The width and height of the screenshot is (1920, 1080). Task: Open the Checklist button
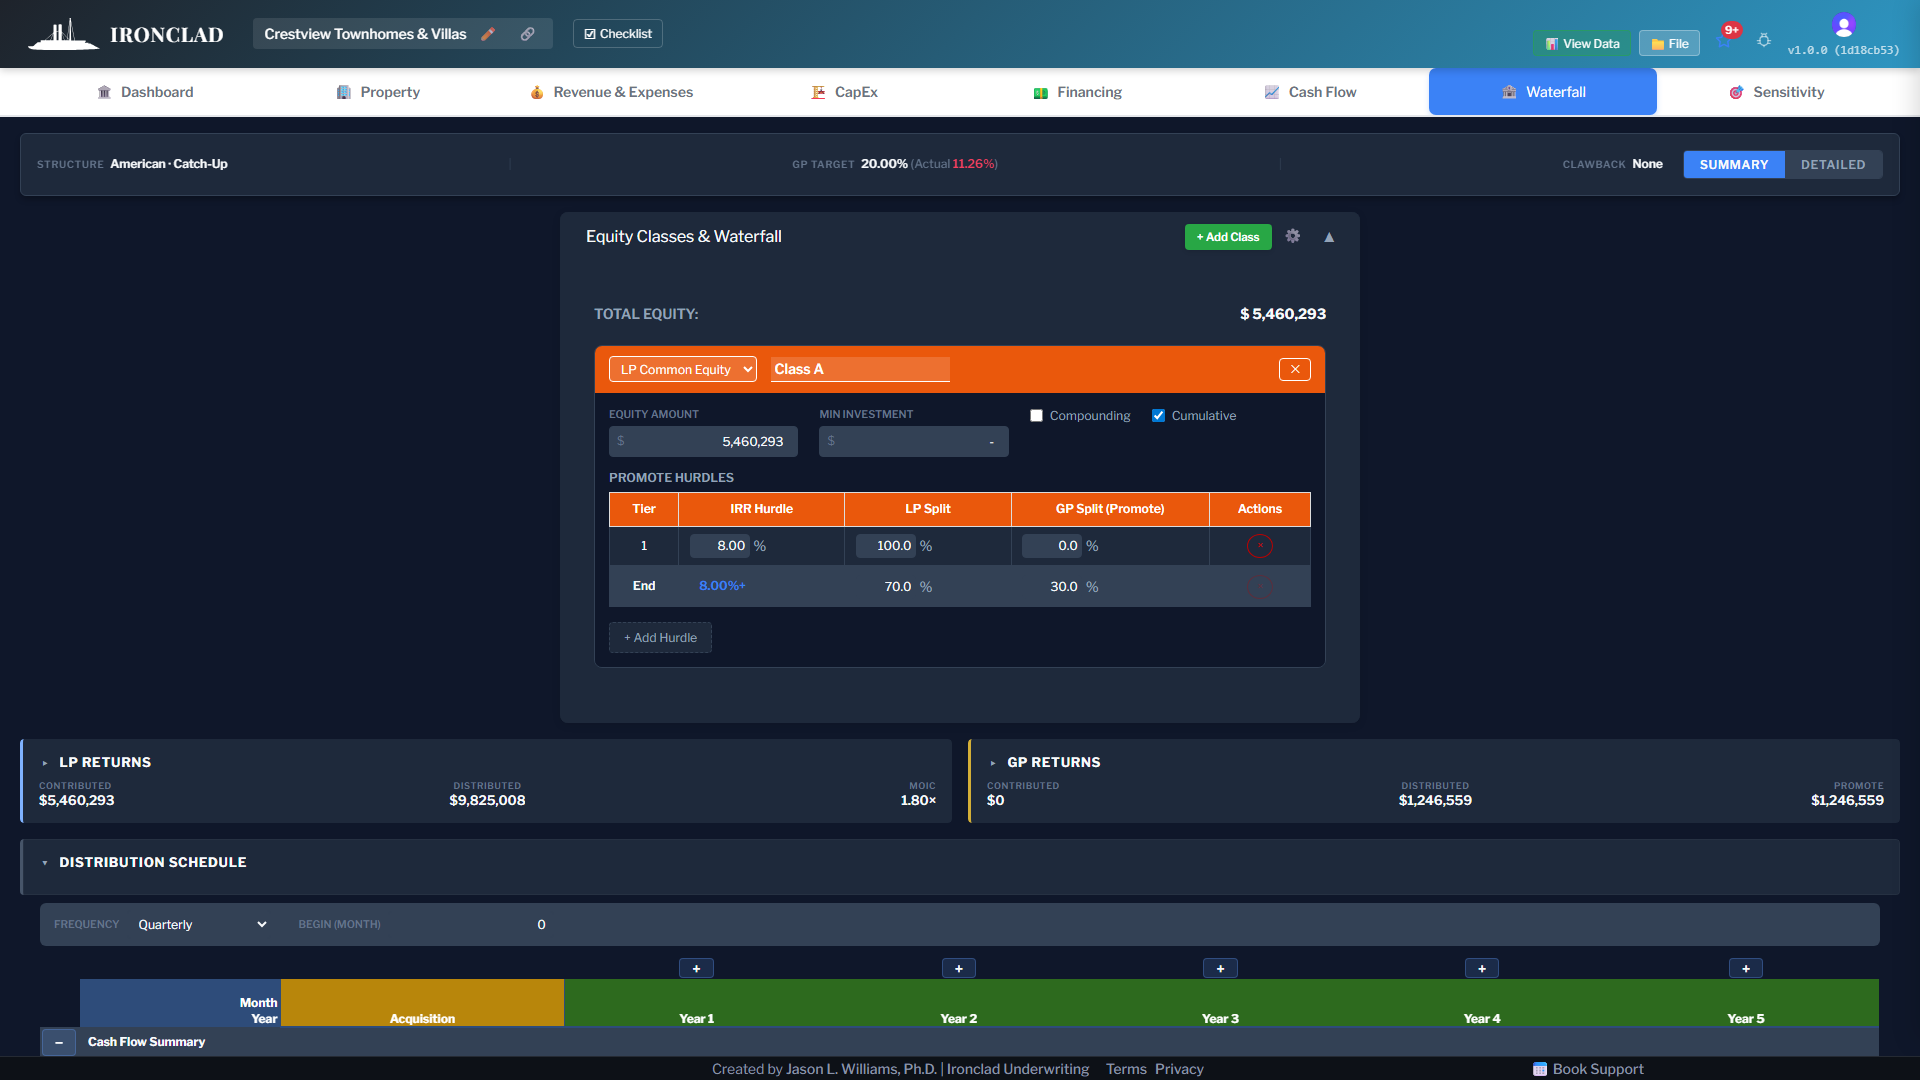[x=618, y=34]
